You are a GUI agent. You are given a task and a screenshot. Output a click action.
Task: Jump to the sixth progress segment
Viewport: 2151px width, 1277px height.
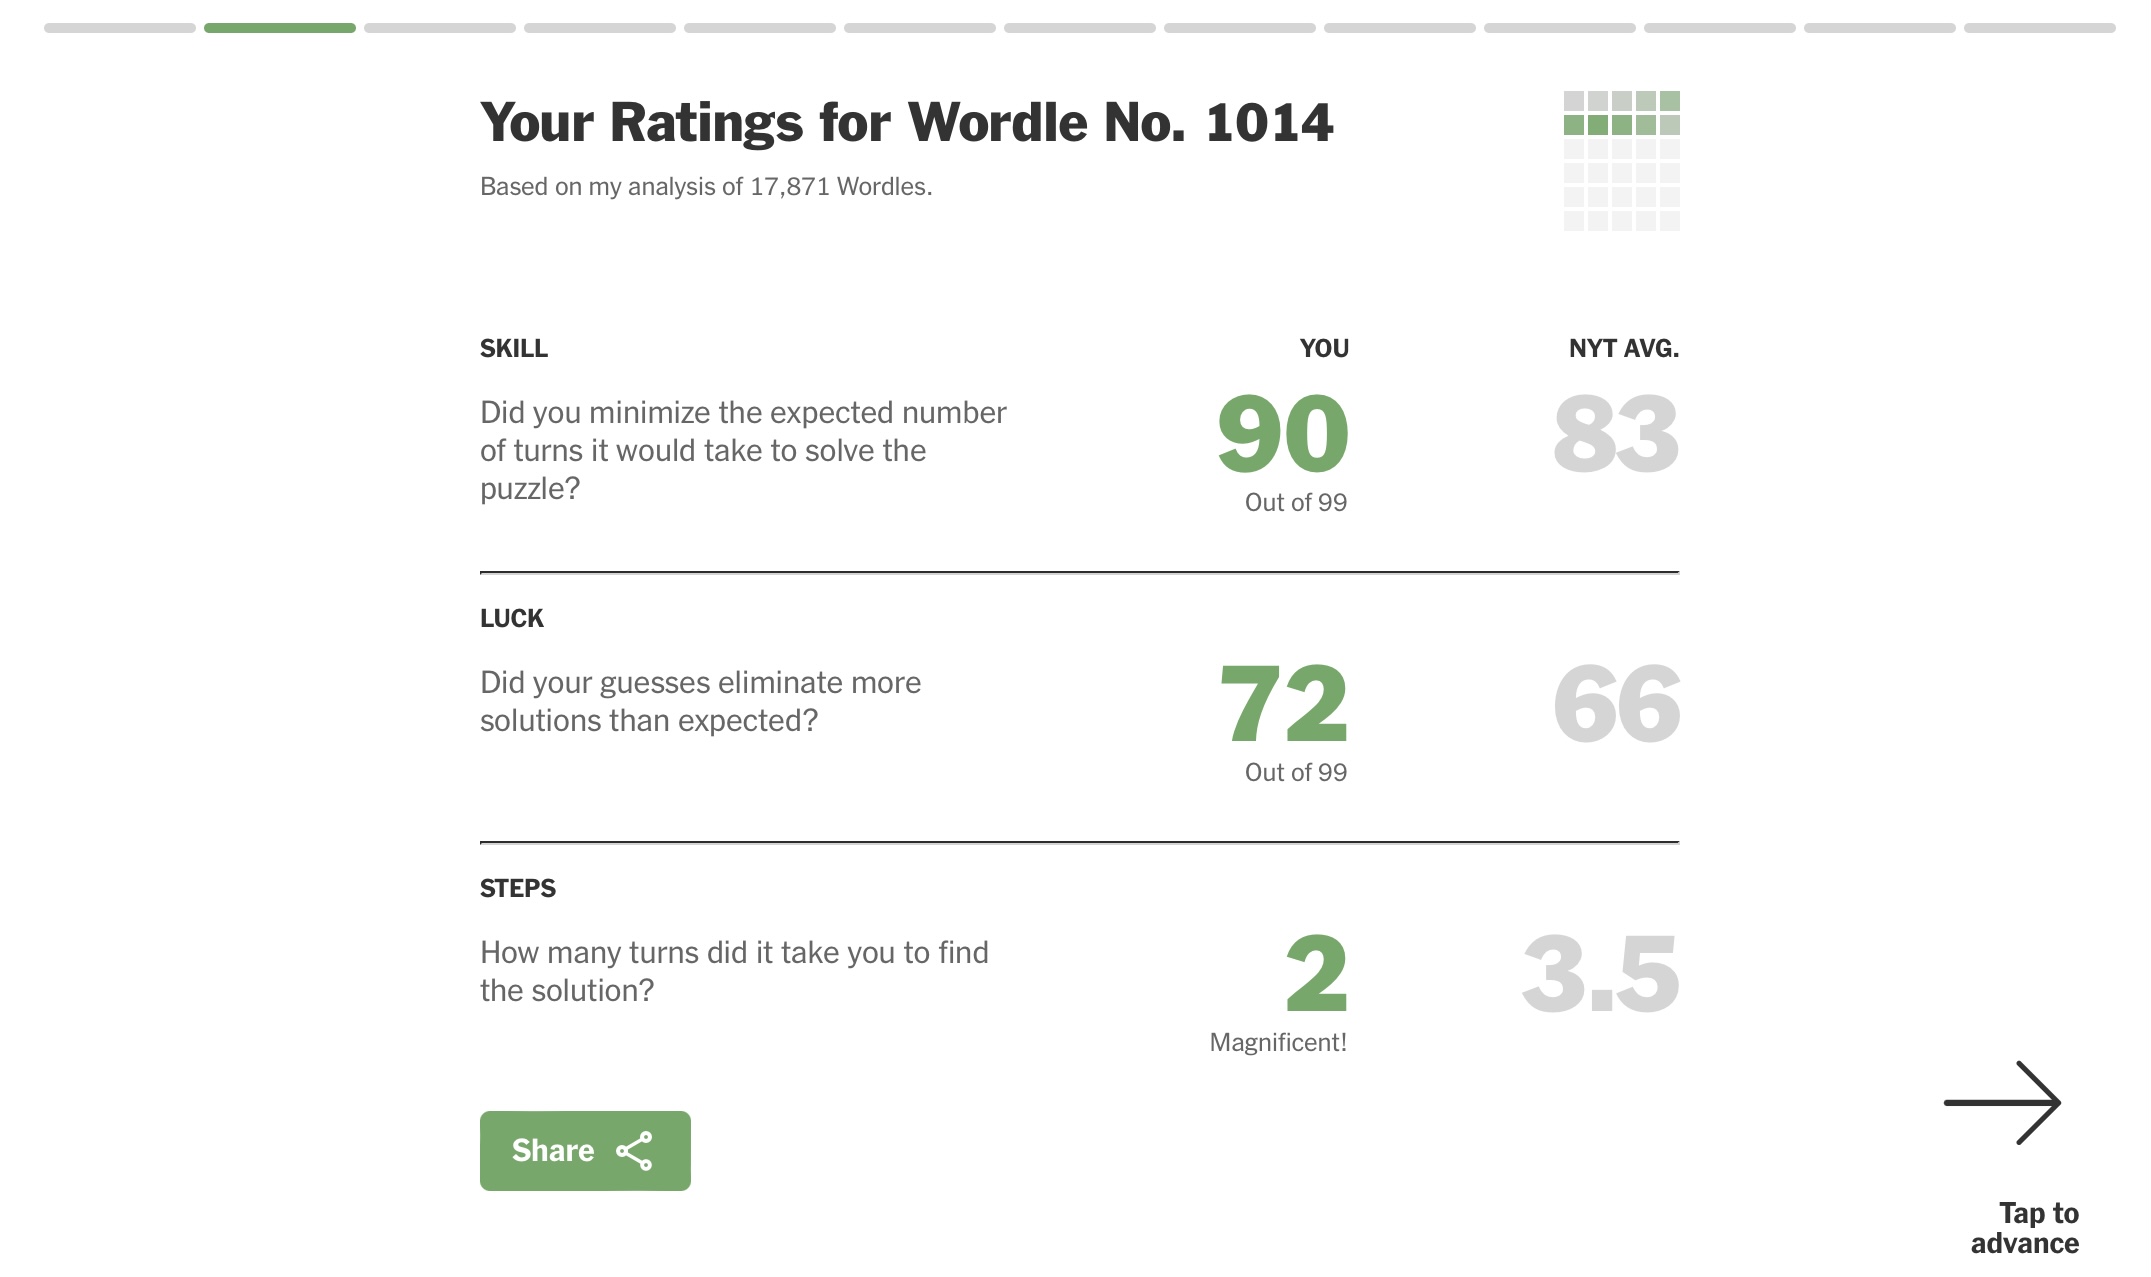[920, 28]
